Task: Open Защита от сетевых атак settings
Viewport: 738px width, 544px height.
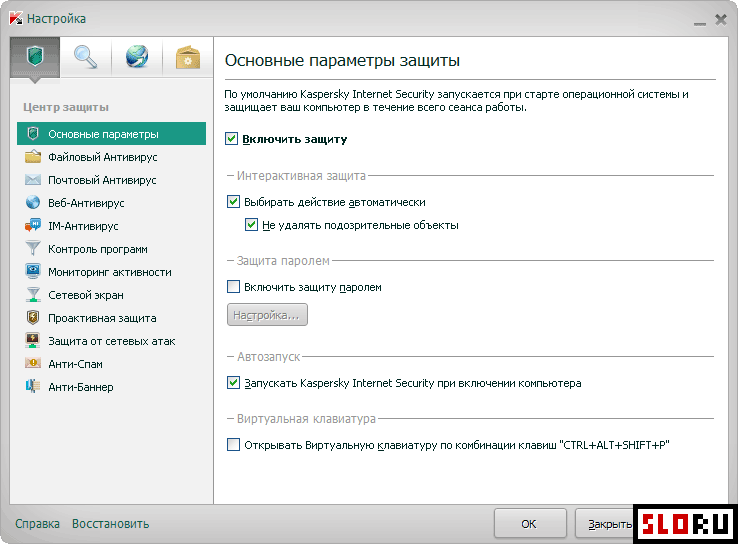Action: pyautogui.click(x=111, y=341)
